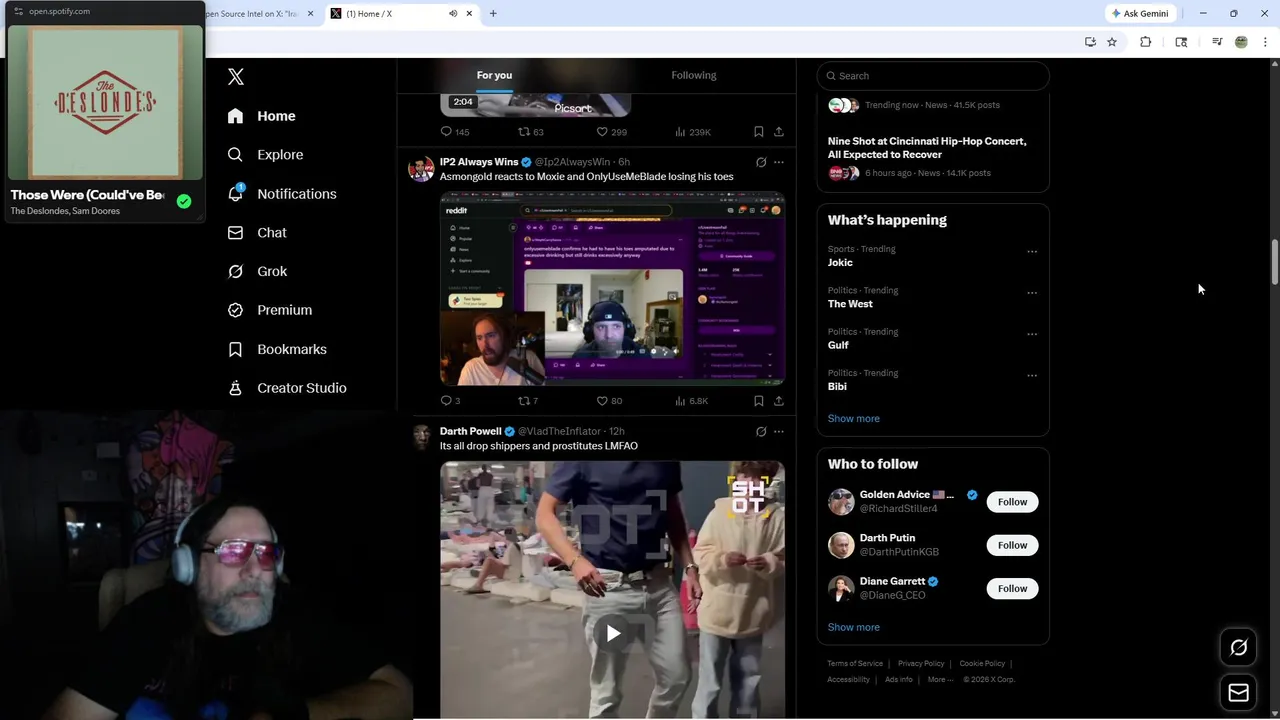Repost the Picsart video post (63)
The width and height of the screenshot is (1280, 720).
(x=530, y=132)
